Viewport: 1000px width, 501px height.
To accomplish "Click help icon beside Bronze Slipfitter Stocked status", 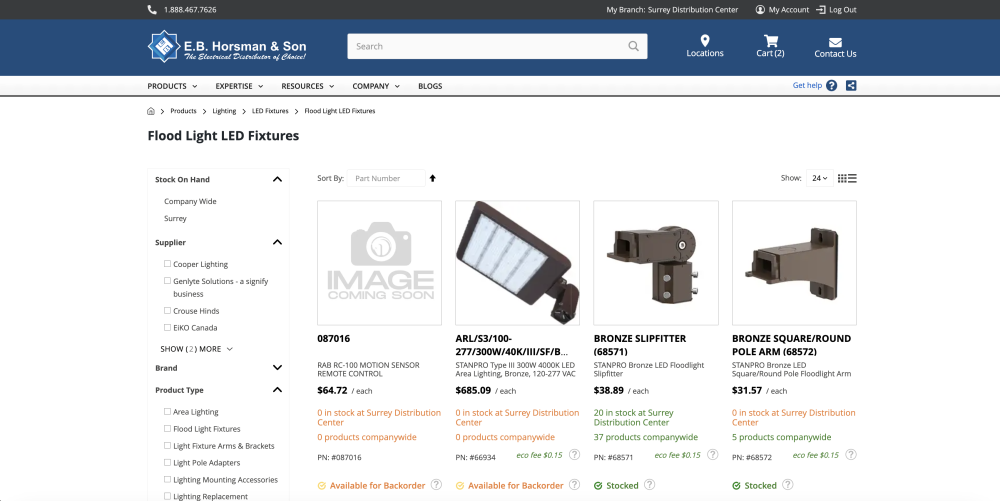I will [649, 484].
